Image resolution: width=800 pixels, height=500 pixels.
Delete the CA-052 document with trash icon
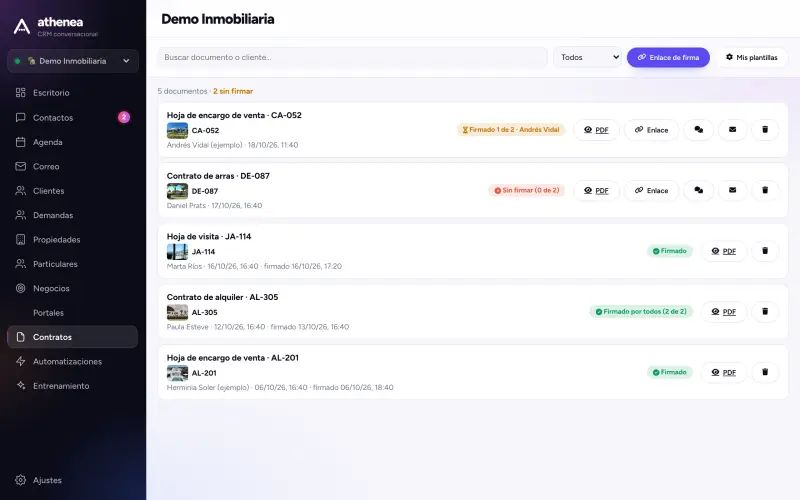point(764,130)
